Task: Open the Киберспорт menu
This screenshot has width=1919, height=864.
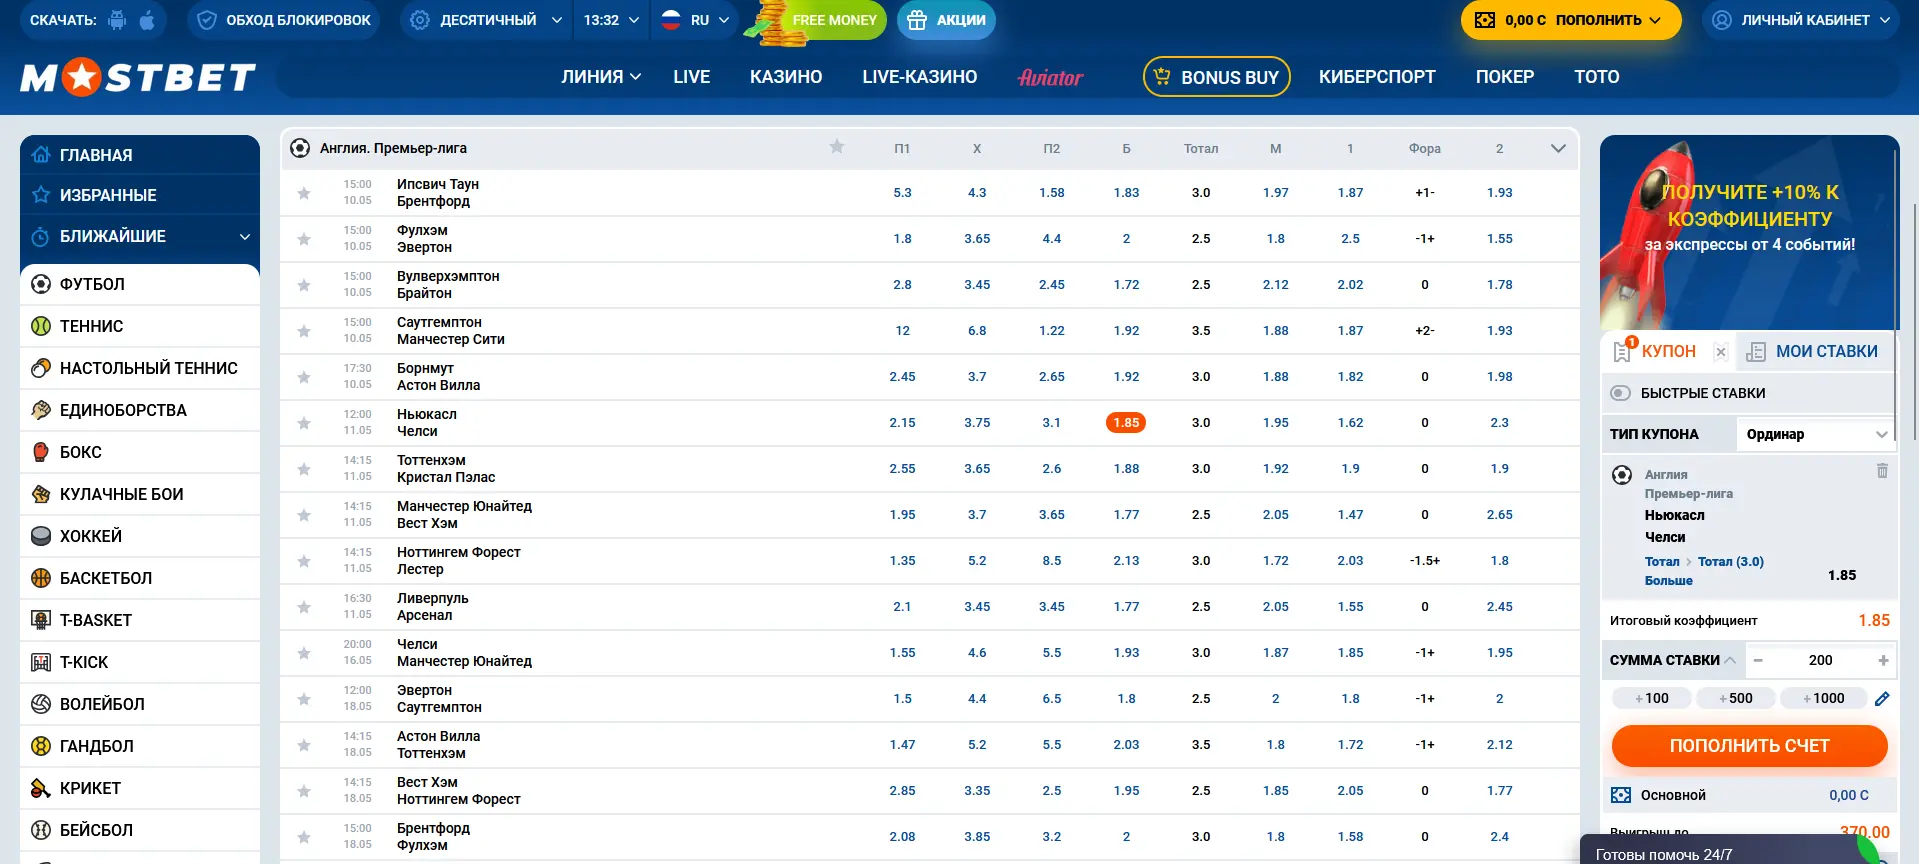Action: coord(1377,77)
